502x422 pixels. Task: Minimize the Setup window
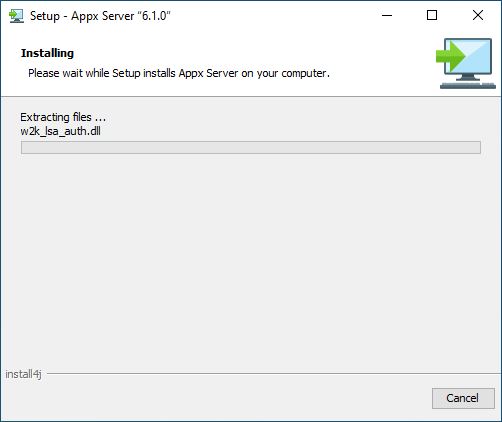[387, 15]
